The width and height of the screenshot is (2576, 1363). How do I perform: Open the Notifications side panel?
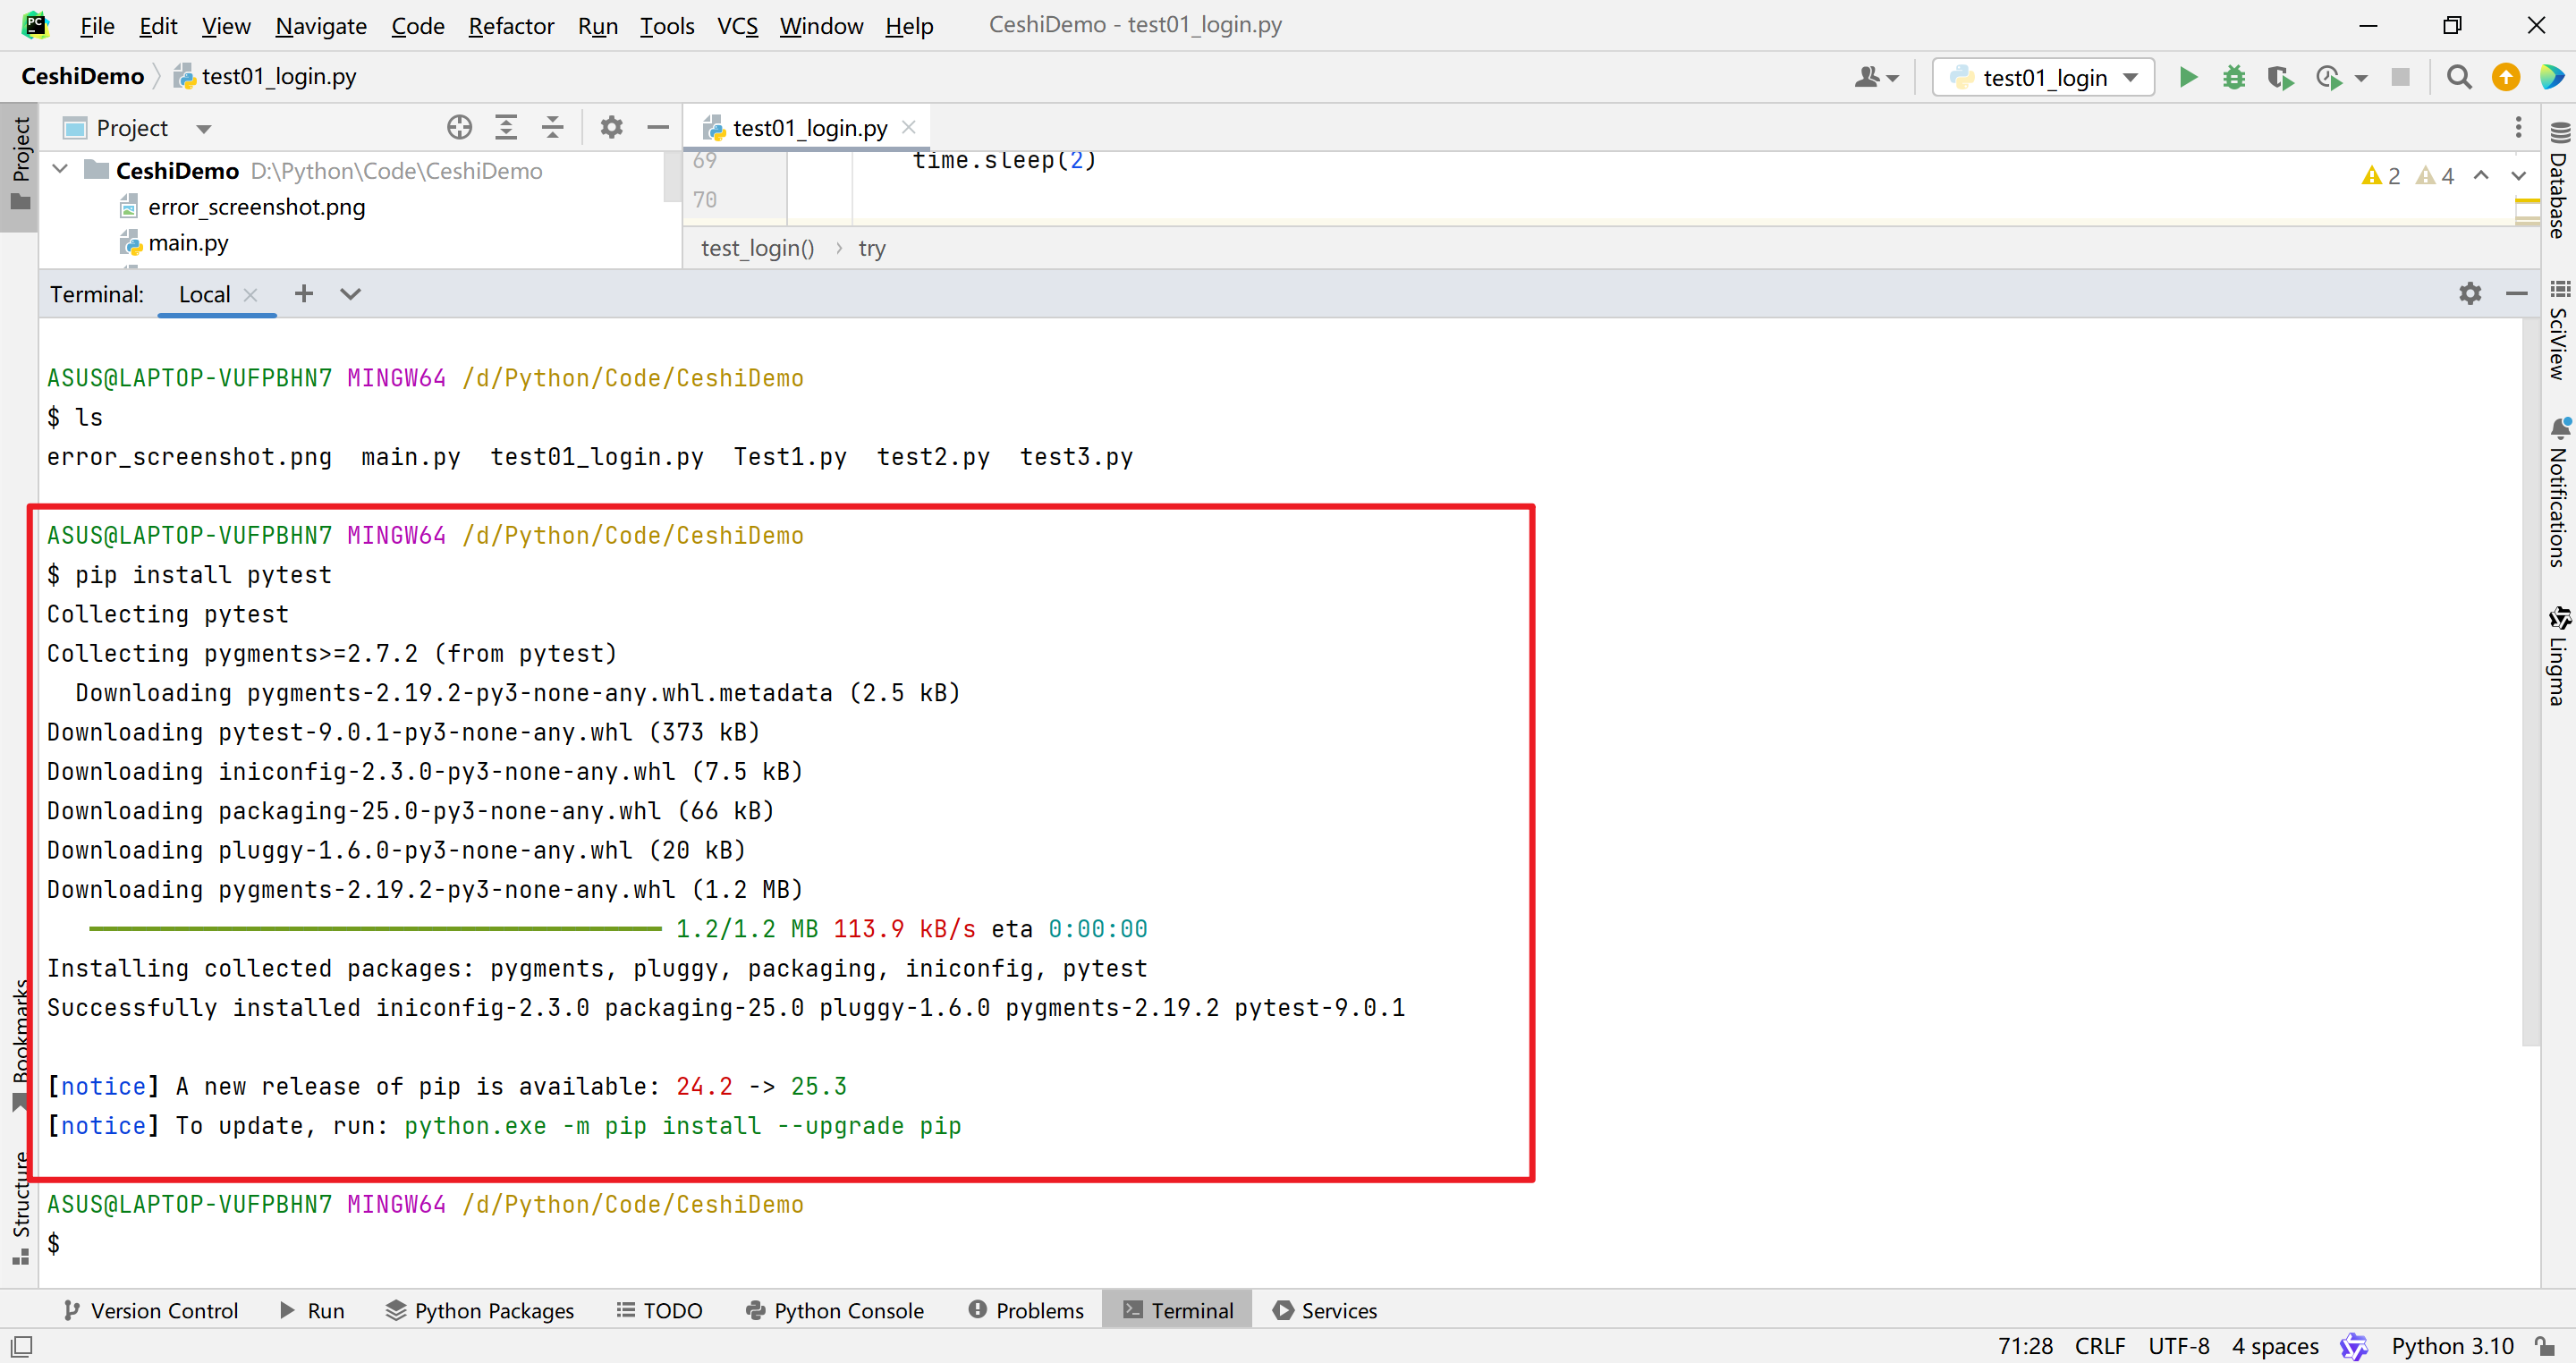(2559, 493)
